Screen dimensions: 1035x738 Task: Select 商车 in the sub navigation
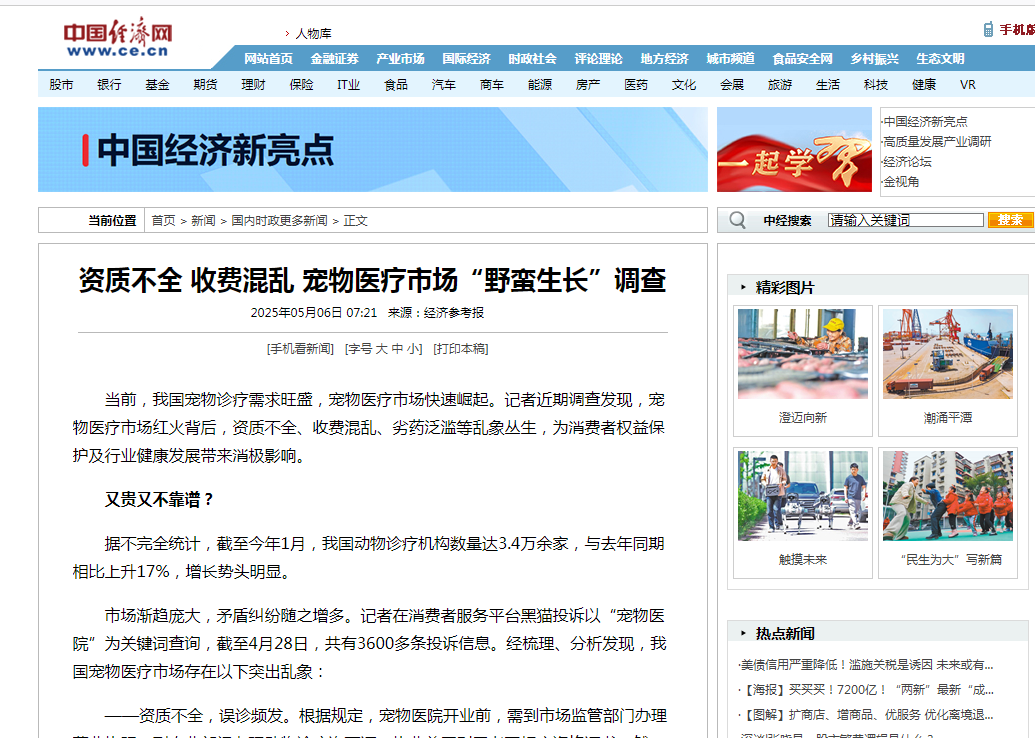[492, 84]
